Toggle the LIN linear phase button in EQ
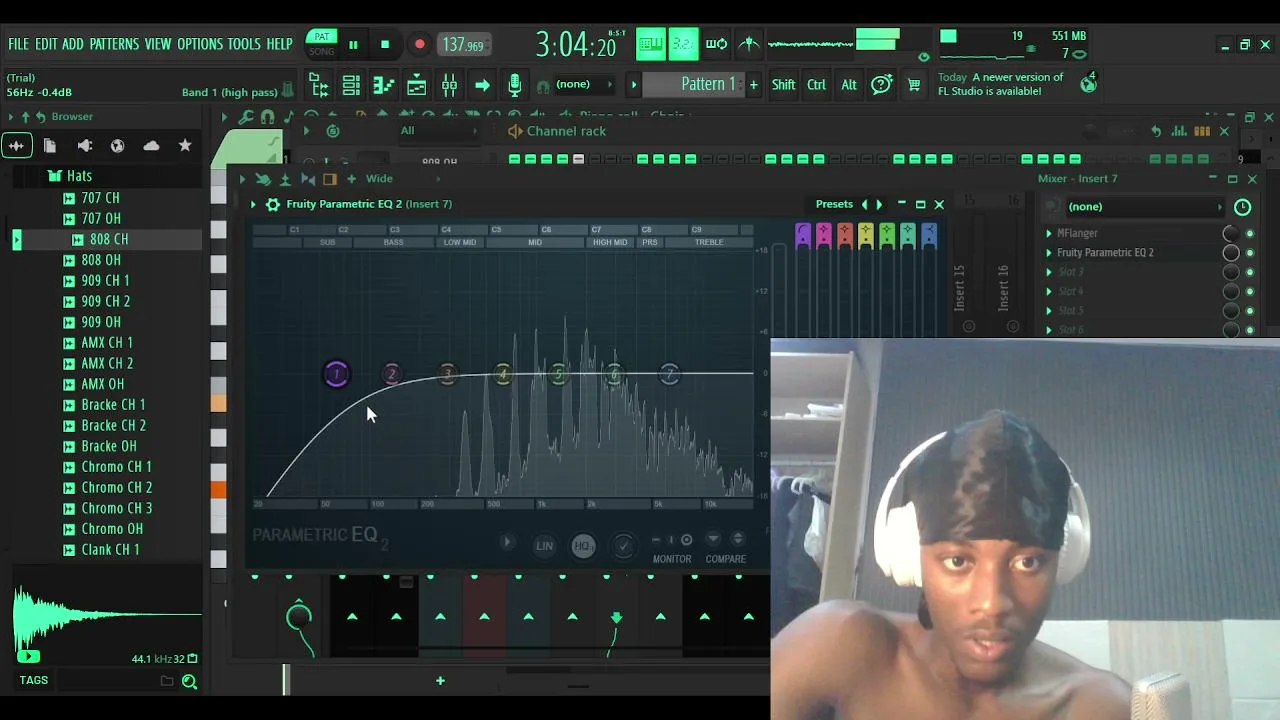1280x720 pixels. coord(544,546)
